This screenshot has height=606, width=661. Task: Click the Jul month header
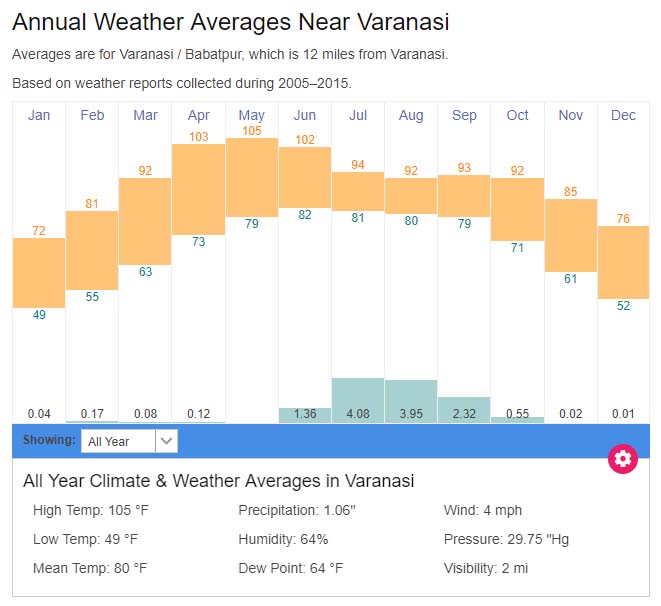[x=358, y=116]
